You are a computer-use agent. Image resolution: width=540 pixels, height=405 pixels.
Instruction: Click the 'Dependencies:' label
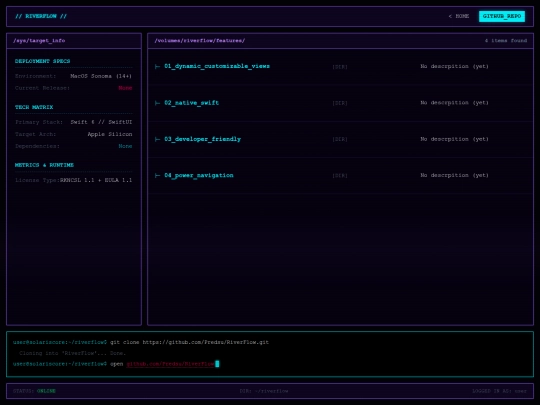point(37,146)
